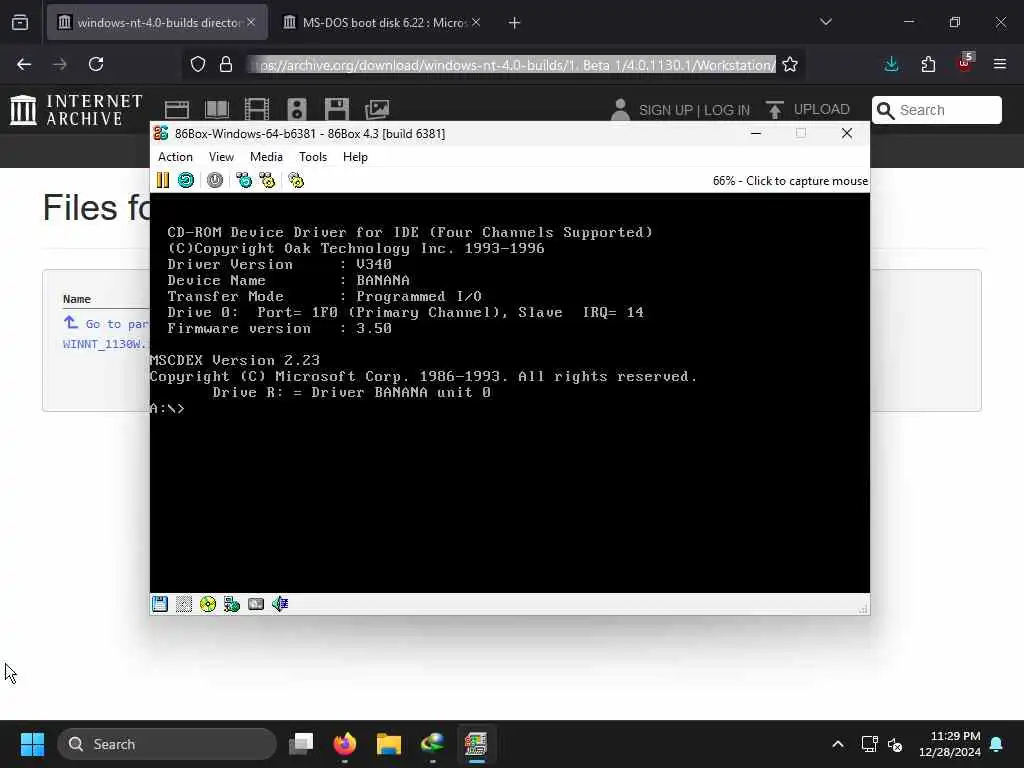Open a new Firefox tab
The height and width of the screenshot is (768, 1024).
pos(515,23)
